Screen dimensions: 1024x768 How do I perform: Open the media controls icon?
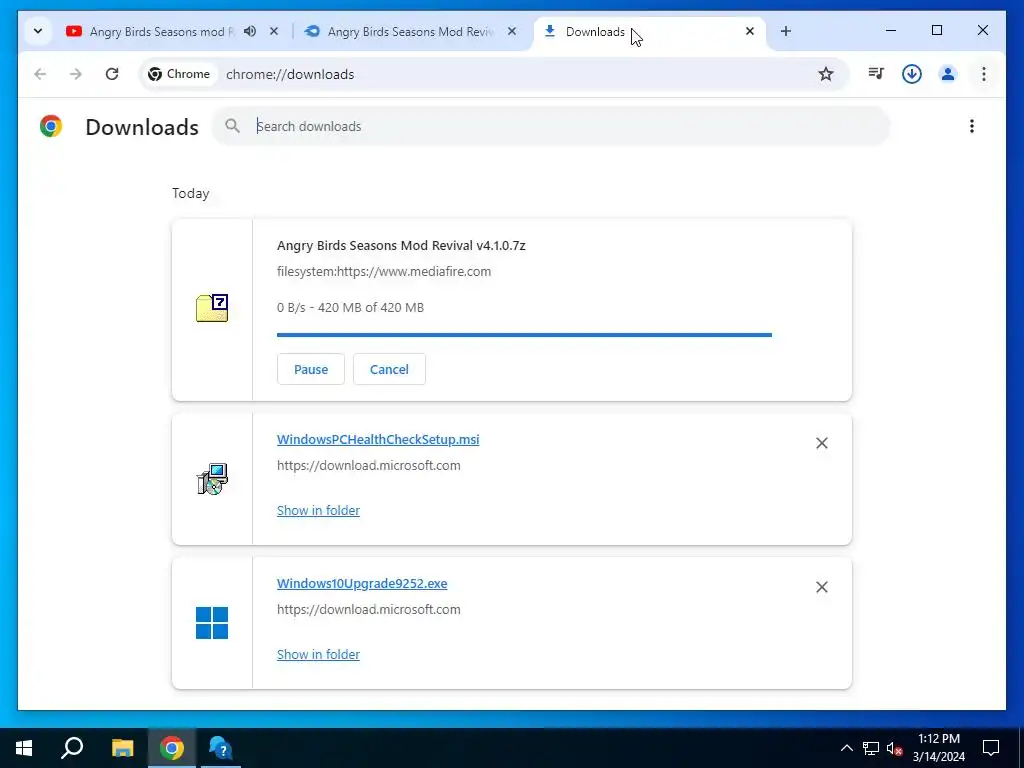point(876,74)
